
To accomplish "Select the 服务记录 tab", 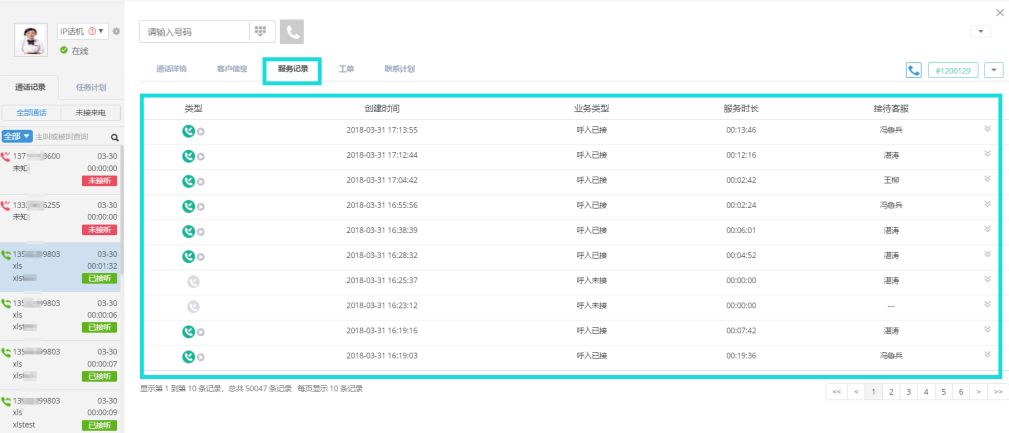I will click(x=292, y=69).
